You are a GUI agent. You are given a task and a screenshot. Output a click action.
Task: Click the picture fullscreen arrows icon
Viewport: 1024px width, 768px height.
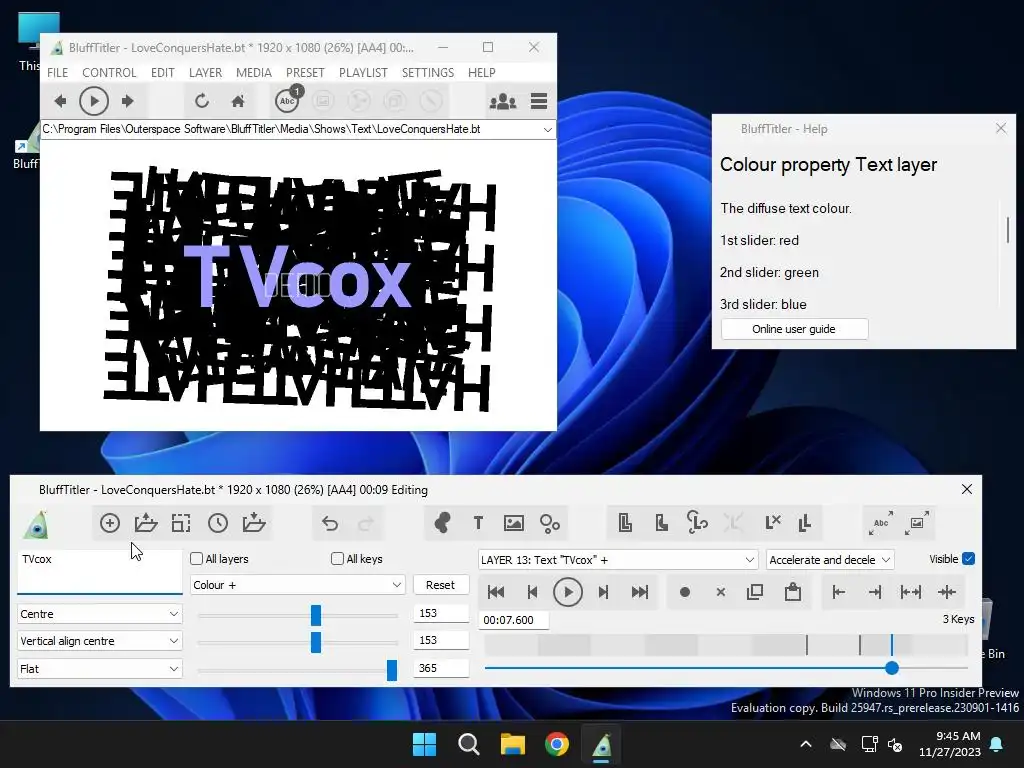point(917,523)
